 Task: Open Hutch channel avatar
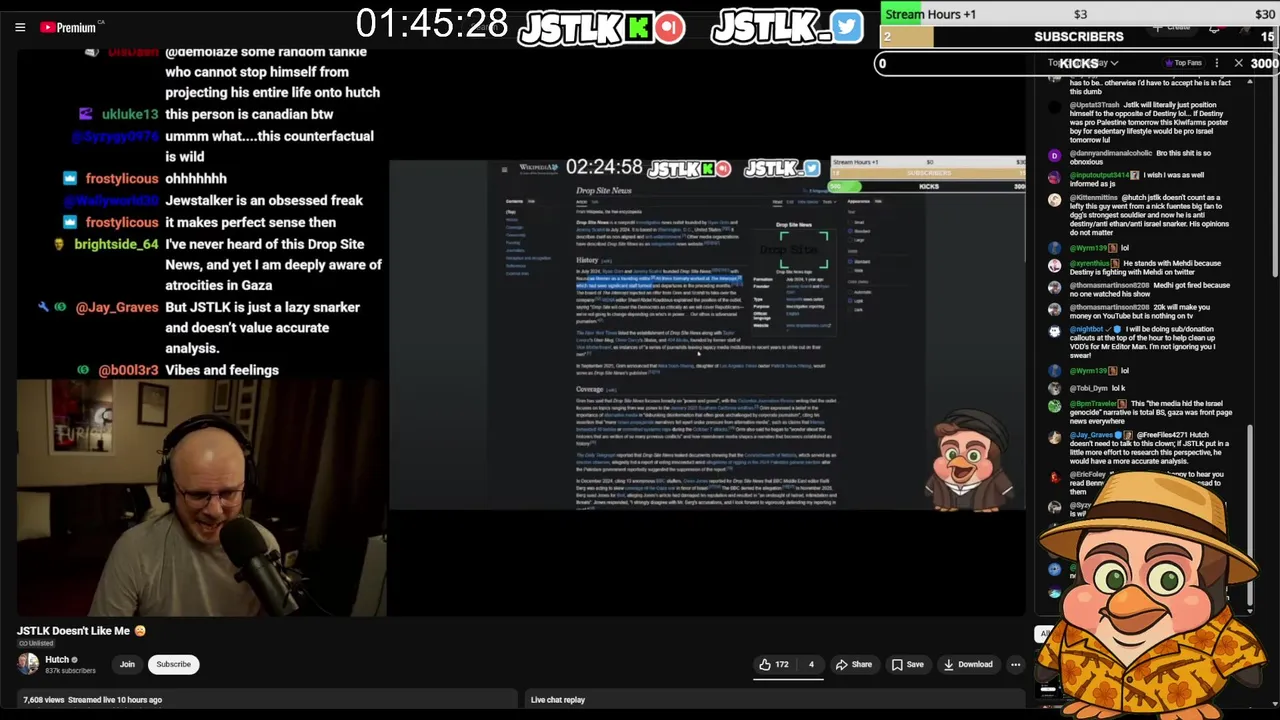click(x=28, y=664)
